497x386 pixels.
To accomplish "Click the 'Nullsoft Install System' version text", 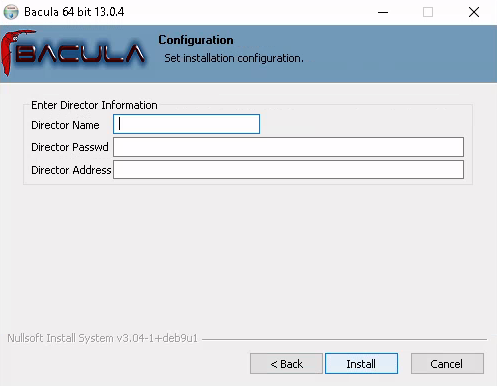I will tap(102, 338).
